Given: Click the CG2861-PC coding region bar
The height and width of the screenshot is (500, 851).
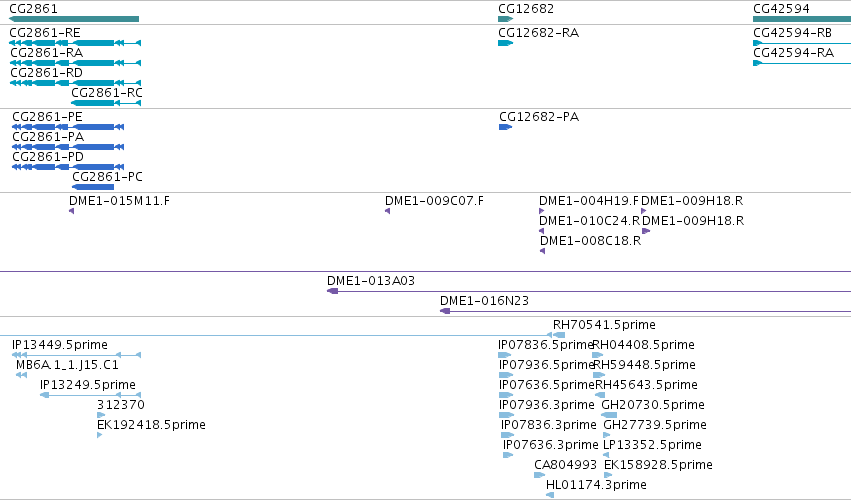Looking at the screenshot, I should pos(93,187).
